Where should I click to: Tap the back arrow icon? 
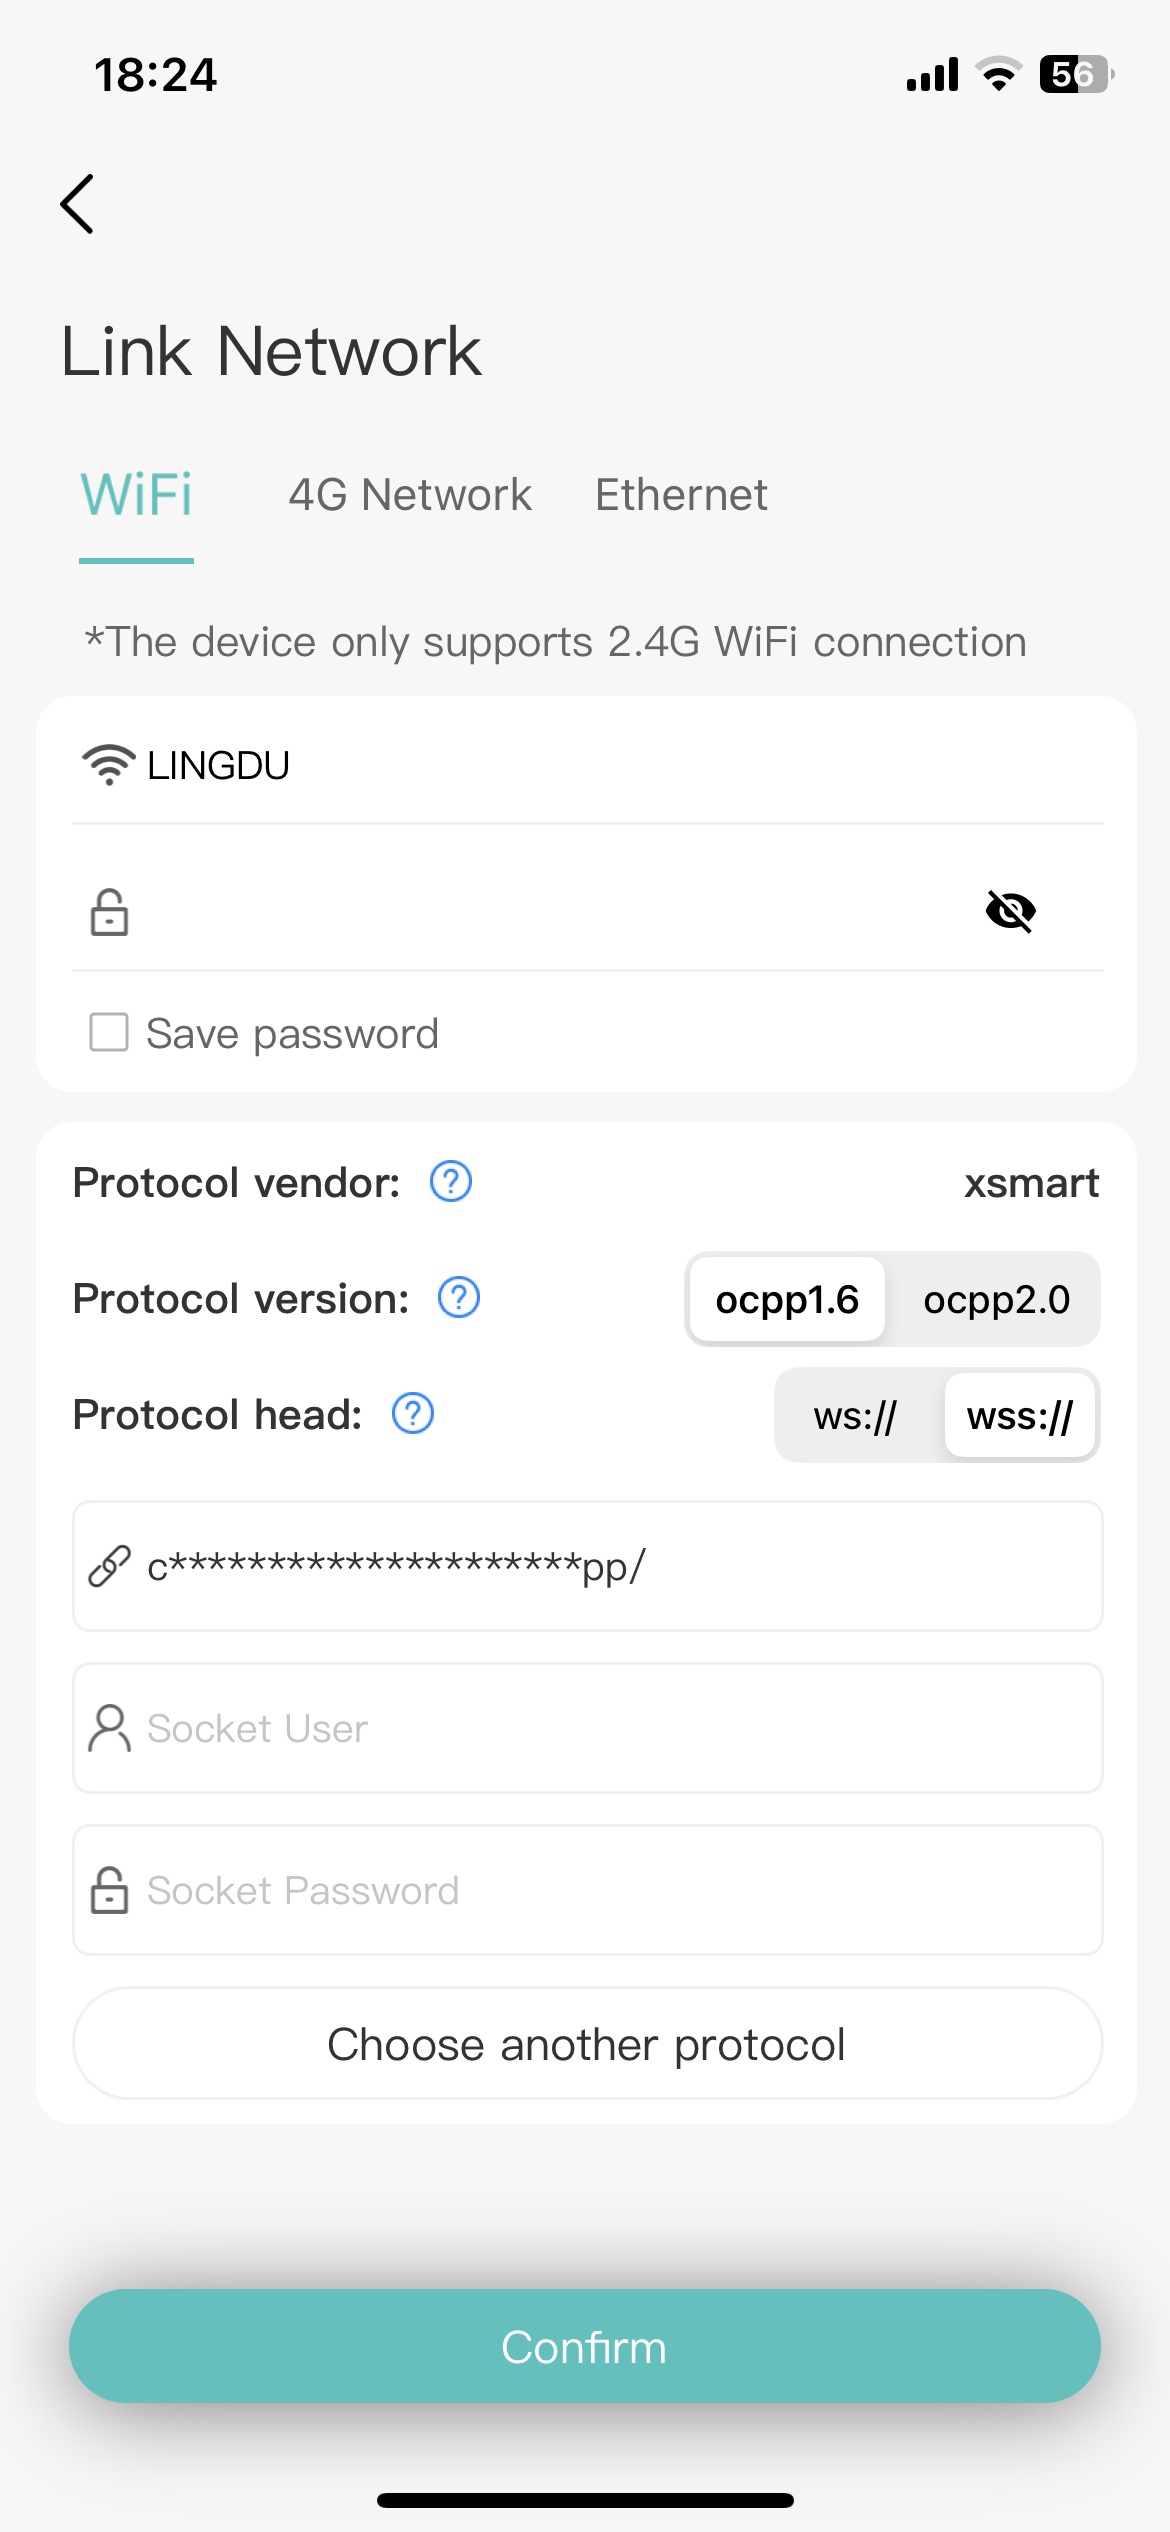(x=78, y=204)
